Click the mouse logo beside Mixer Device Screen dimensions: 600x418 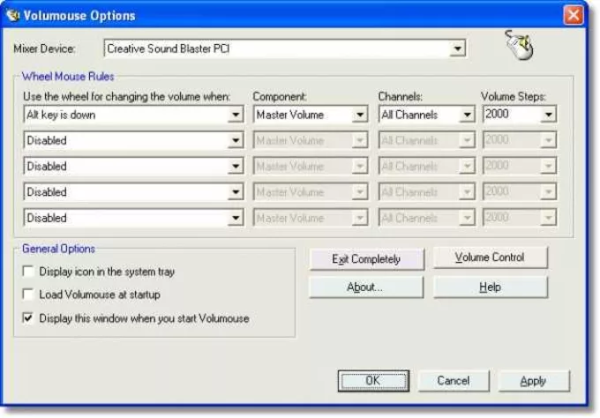(520, 45)
